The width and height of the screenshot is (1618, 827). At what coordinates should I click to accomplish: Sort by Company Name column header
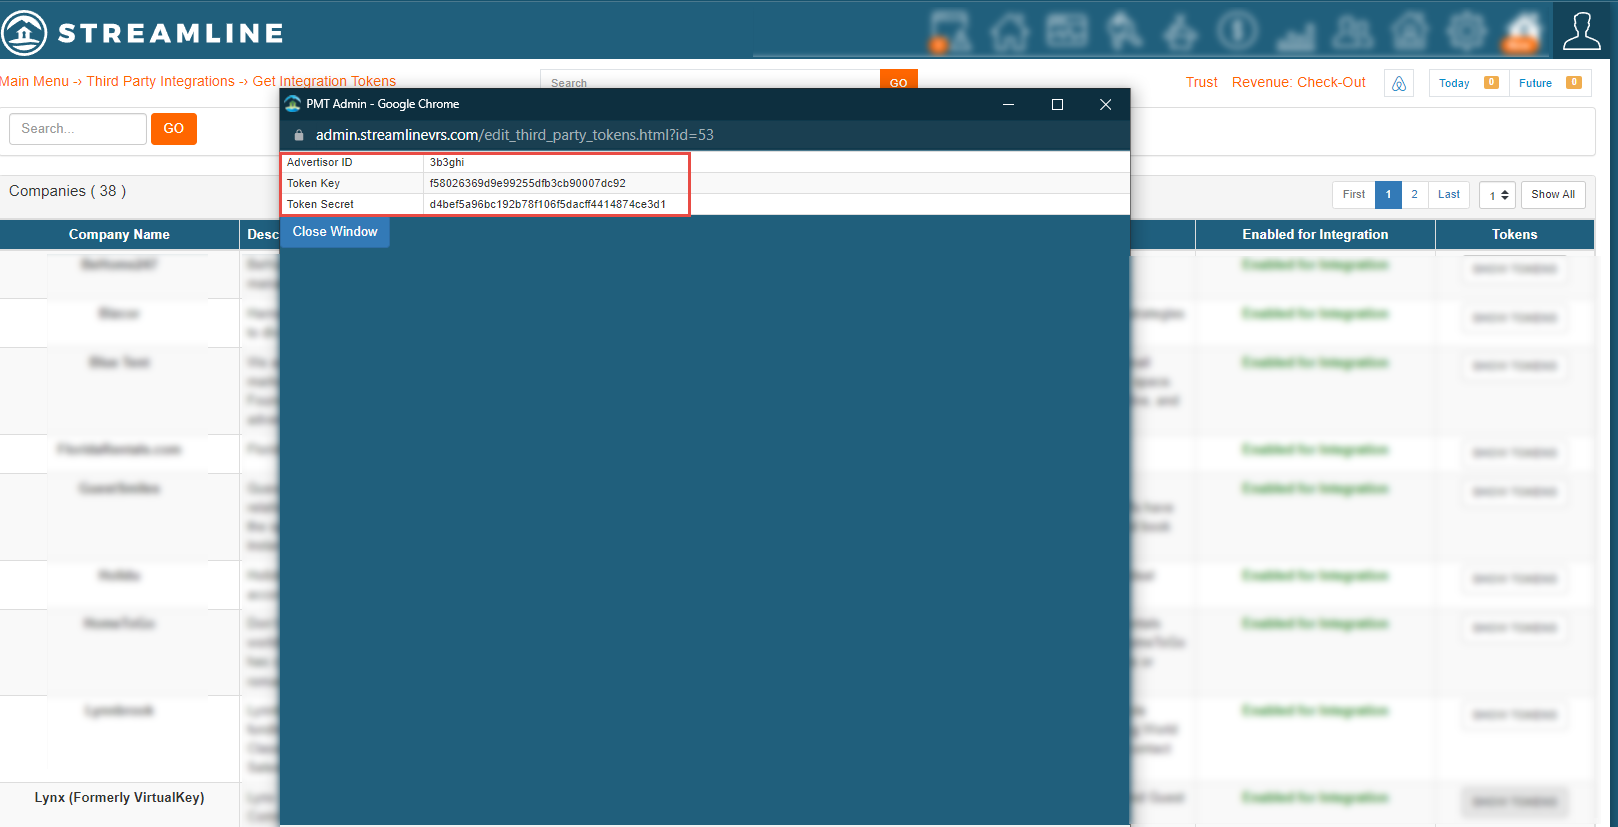[119, 235]
